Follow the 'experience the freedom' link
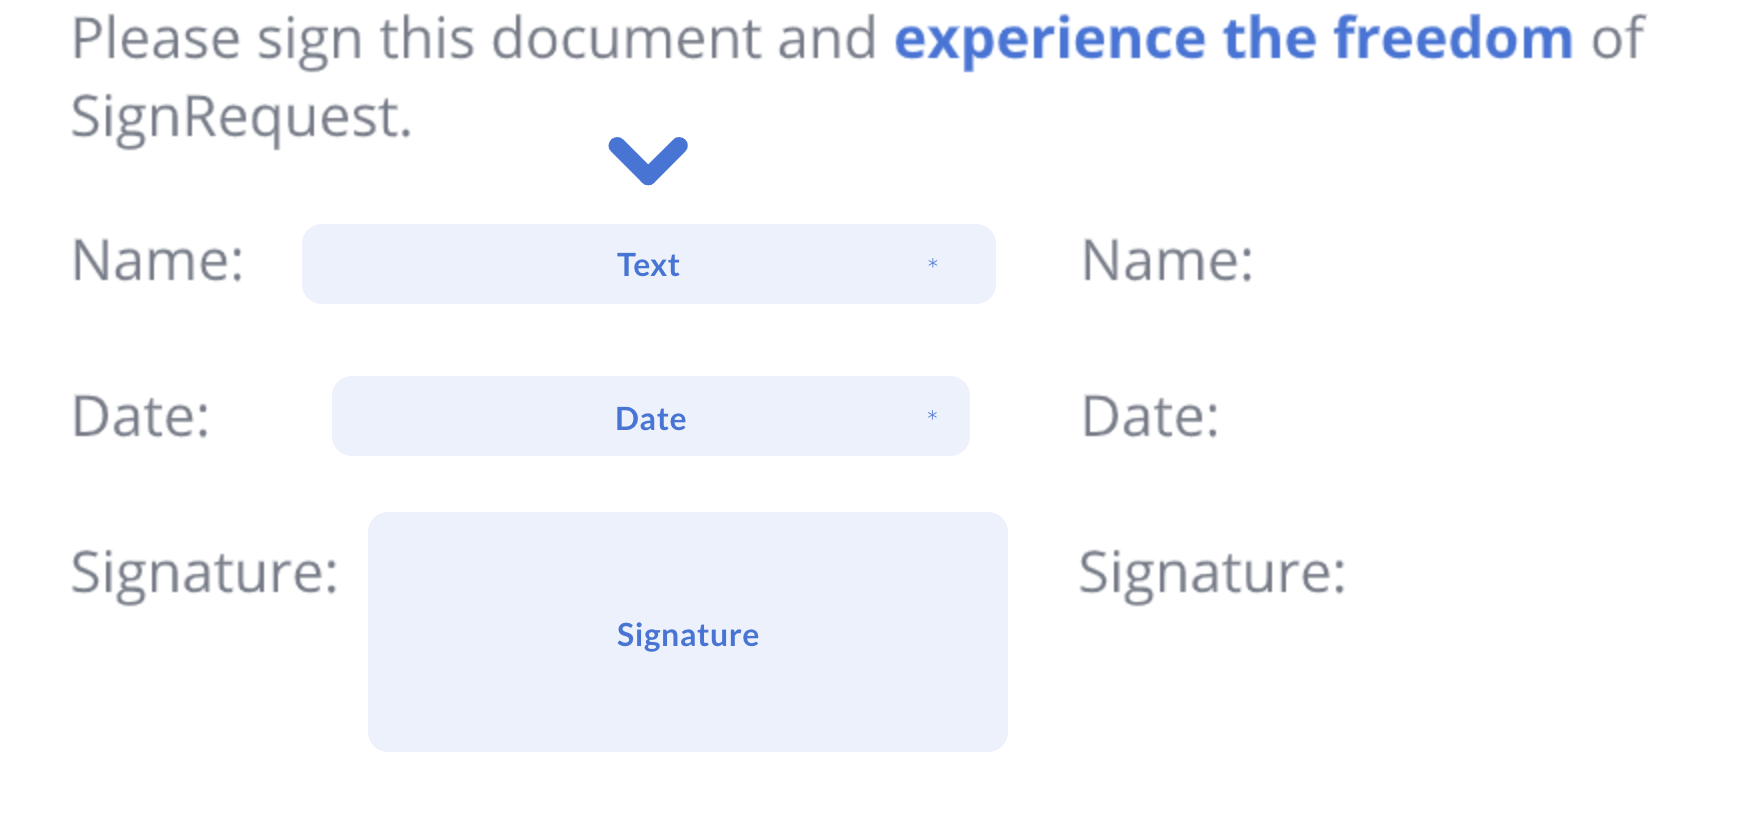 tap(1234, 40)
